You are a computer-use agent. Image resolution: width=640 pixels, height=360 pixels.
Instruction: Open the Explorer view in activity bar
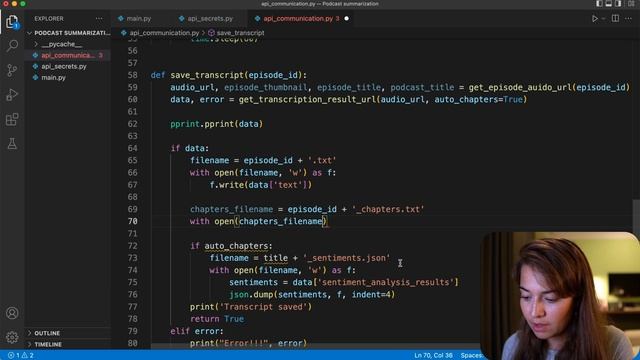point(12,21)
